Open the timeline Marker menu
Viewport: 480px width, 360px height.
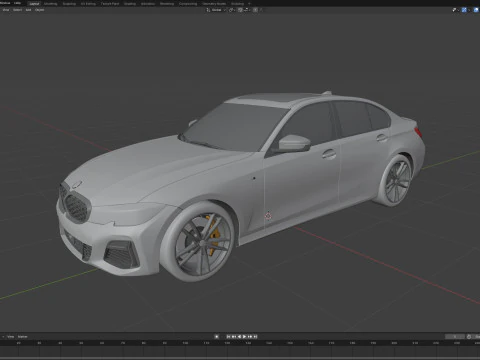(x=23, y=337)
